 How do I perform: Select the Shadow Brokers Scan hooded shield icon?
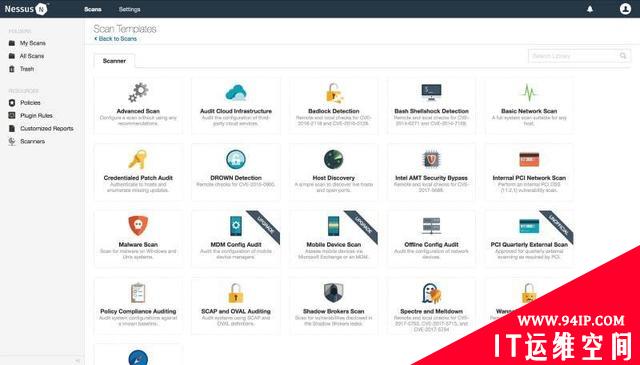(333, 293)
